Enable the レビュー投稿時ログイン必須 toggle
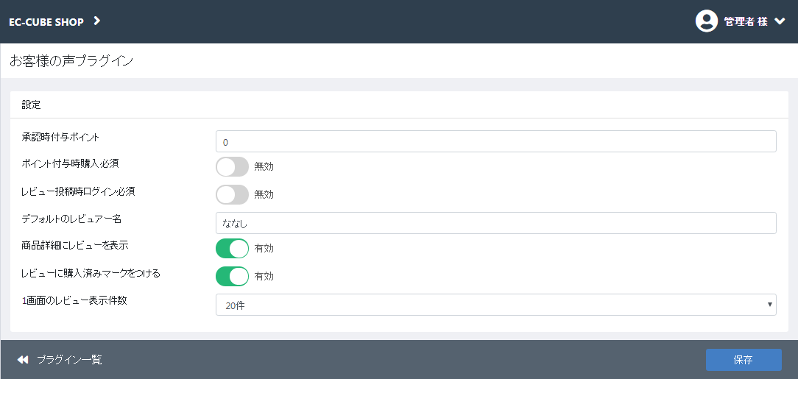Image resolution: width=798 pixels, height=410 pixels. [x=232, y=194]
